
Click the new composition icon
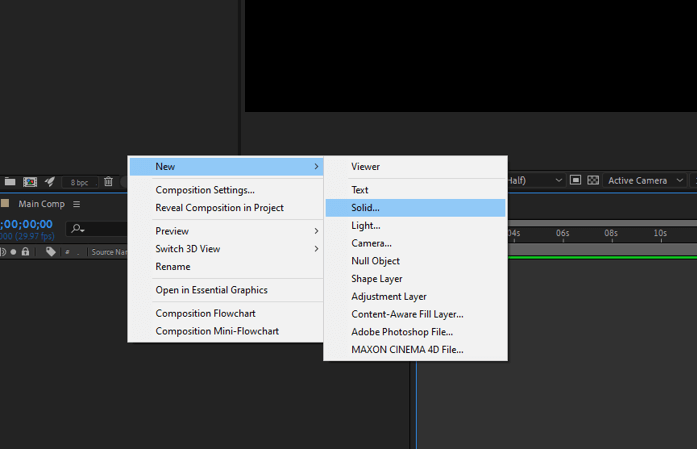point(30,181)
